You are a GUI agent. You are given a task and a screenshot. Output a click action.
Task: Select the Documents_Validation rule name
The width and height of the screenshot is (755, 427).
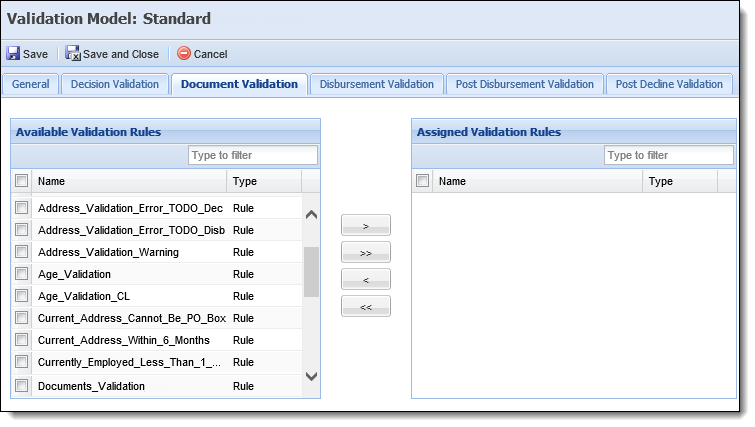click(x=91, y=387)
